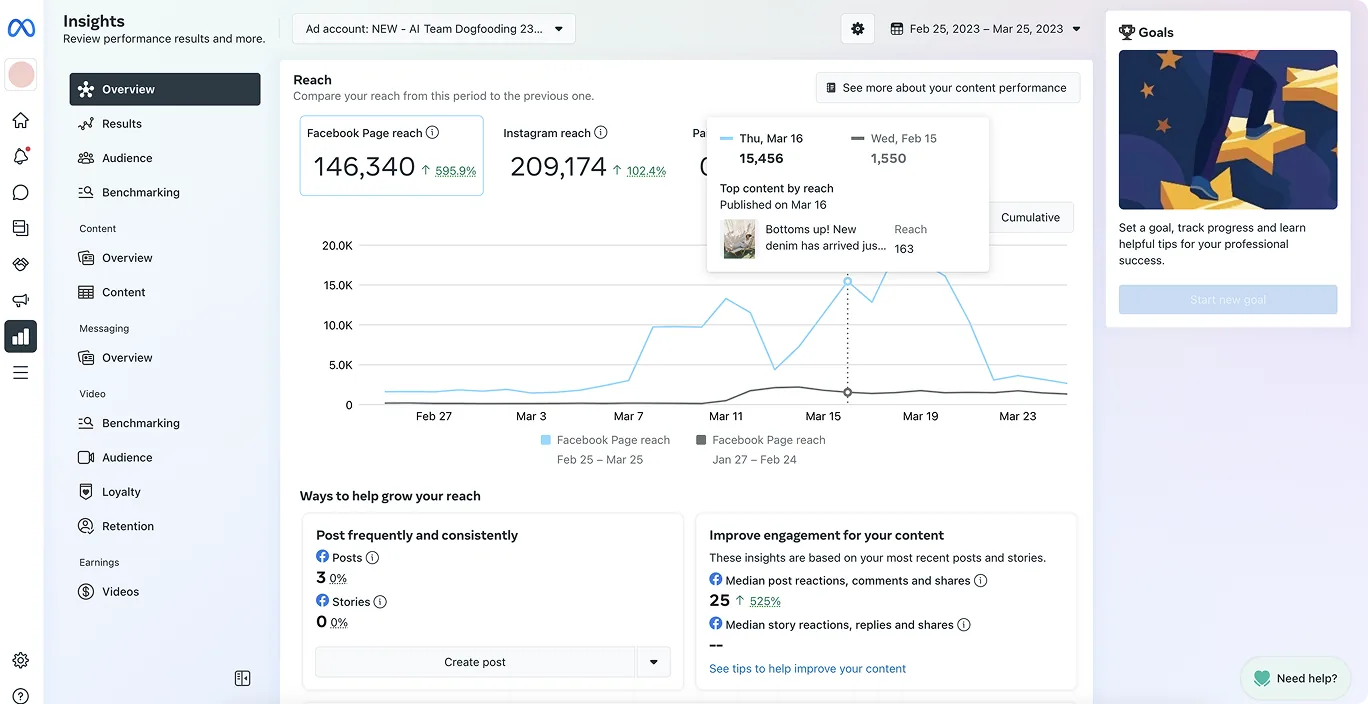Click the Goals illustration image
Image resolution: width=1368 pixels, height=704 pixels.
[x=1228, y=130]
